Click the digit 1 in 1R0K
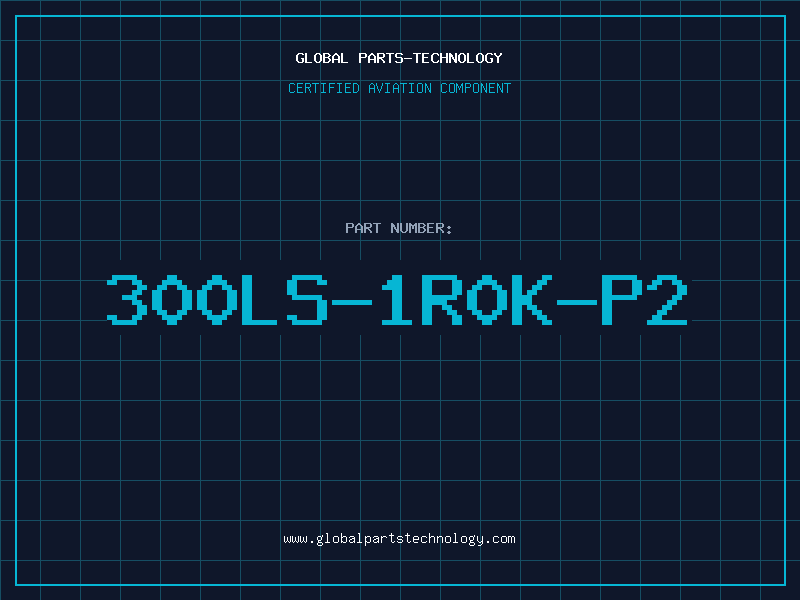The image size is (800, 600). [396, 299]
